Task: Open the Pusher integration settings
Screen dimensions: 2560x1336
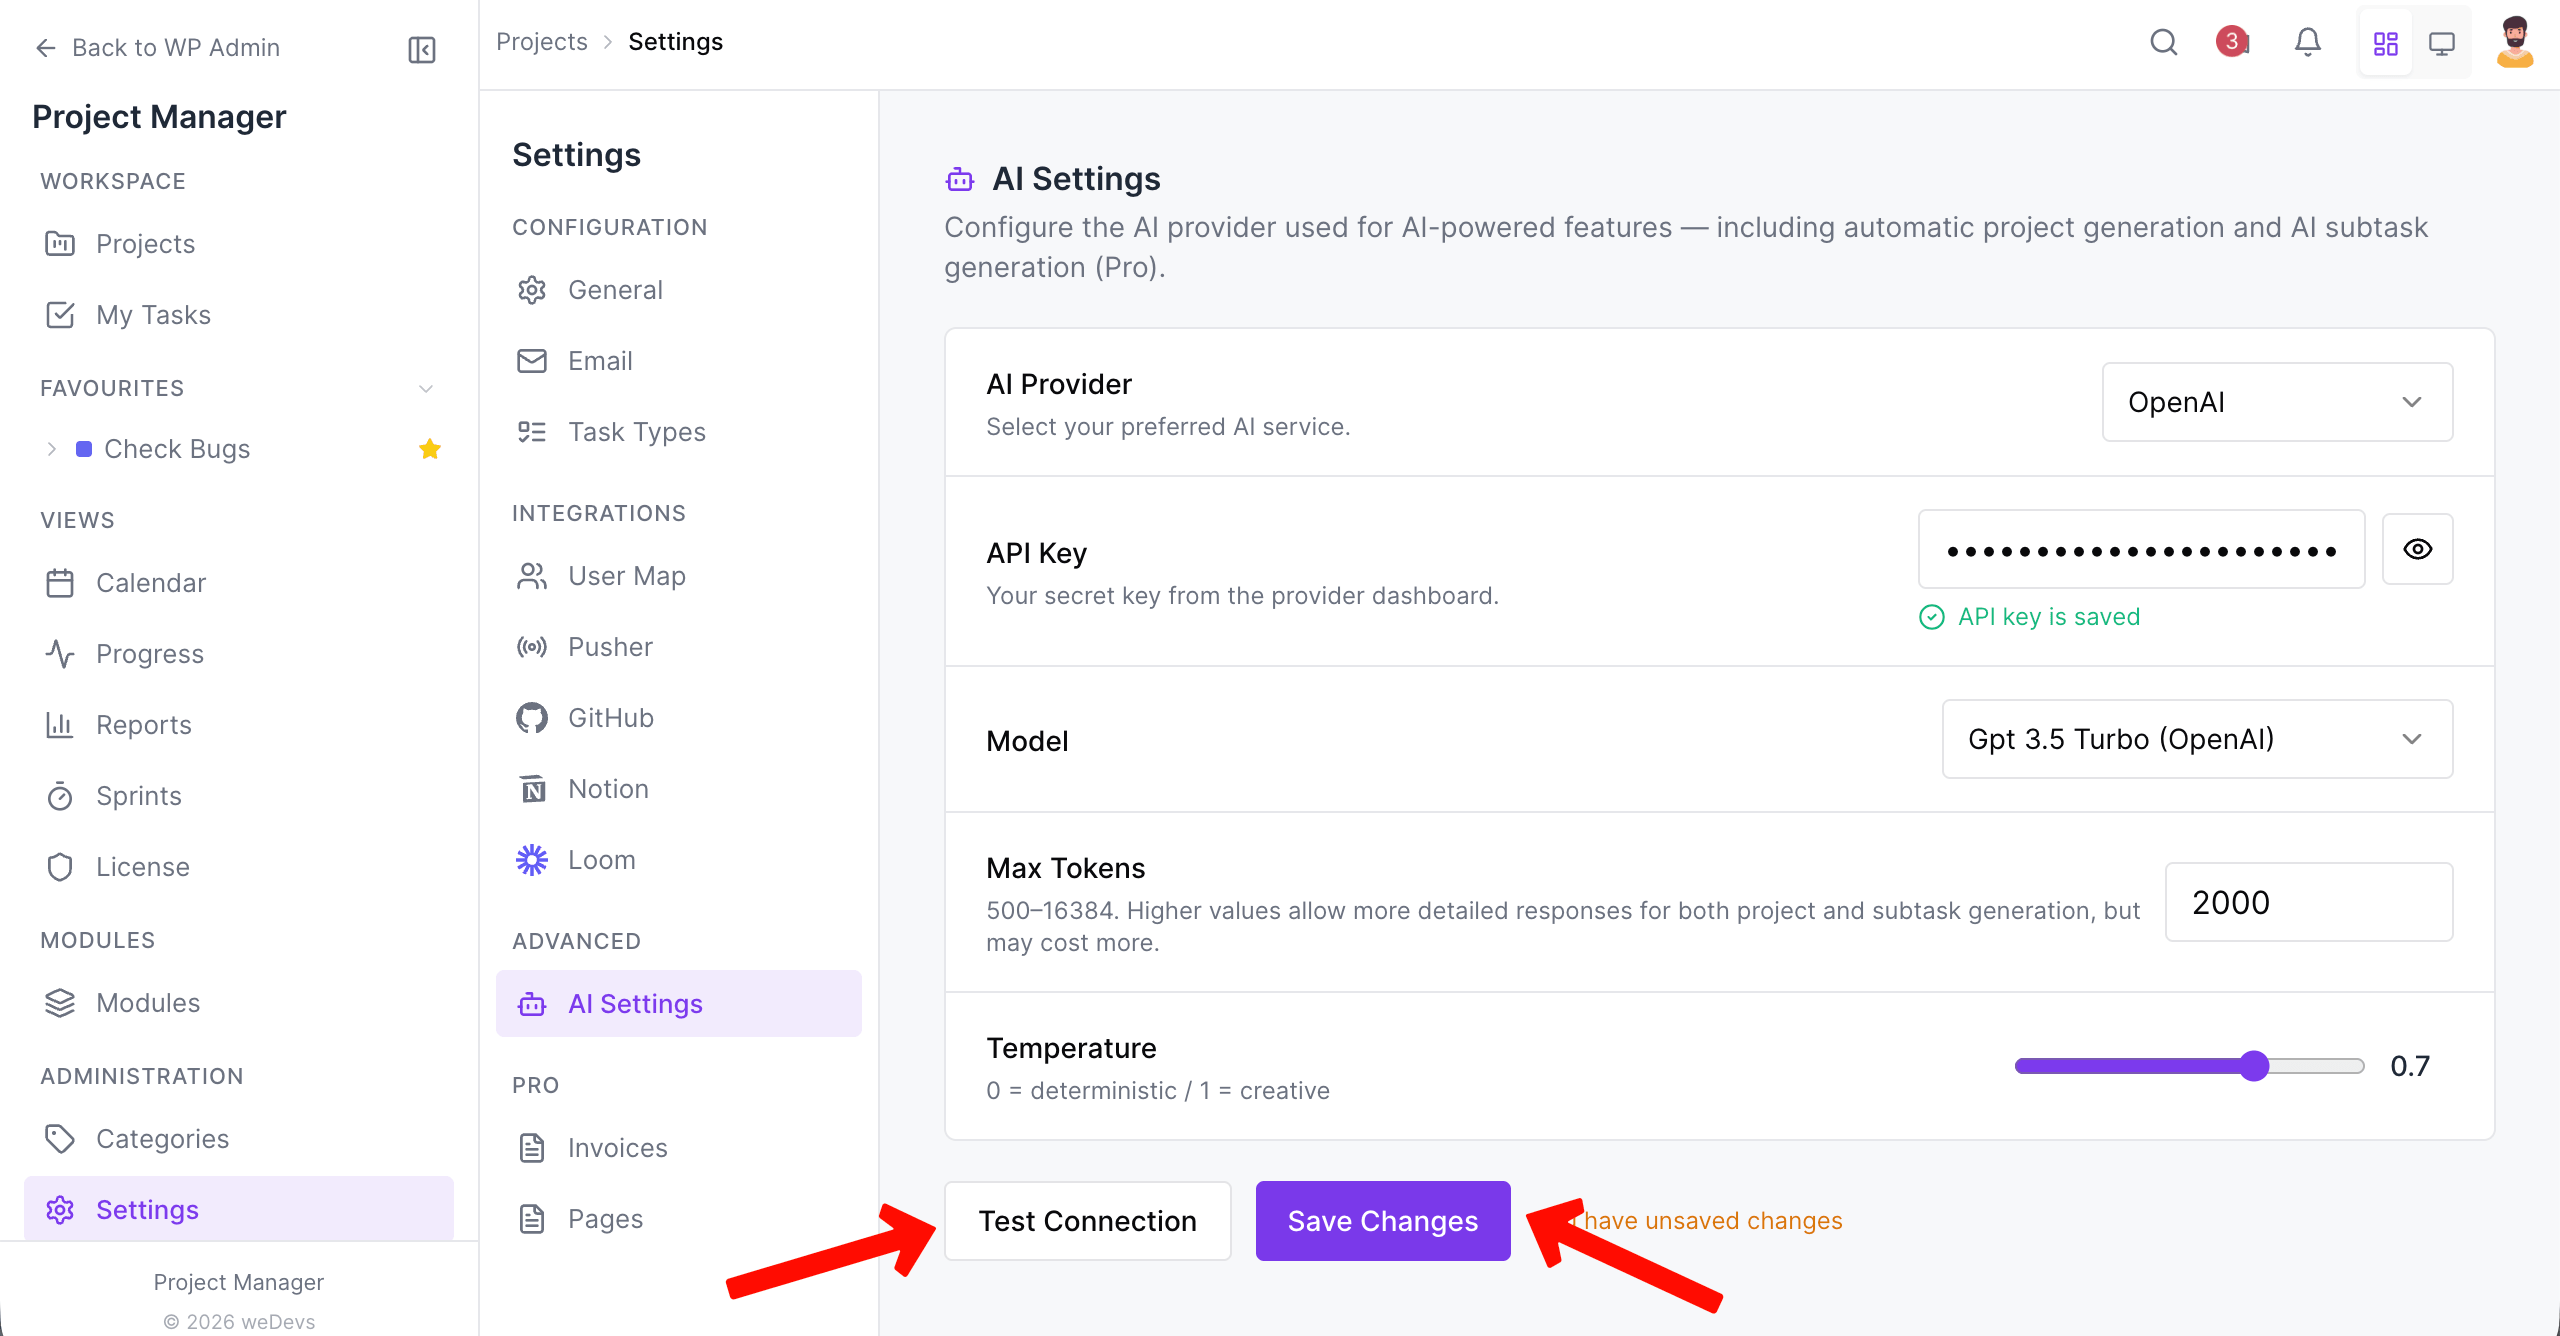Action: pos(610,647)
